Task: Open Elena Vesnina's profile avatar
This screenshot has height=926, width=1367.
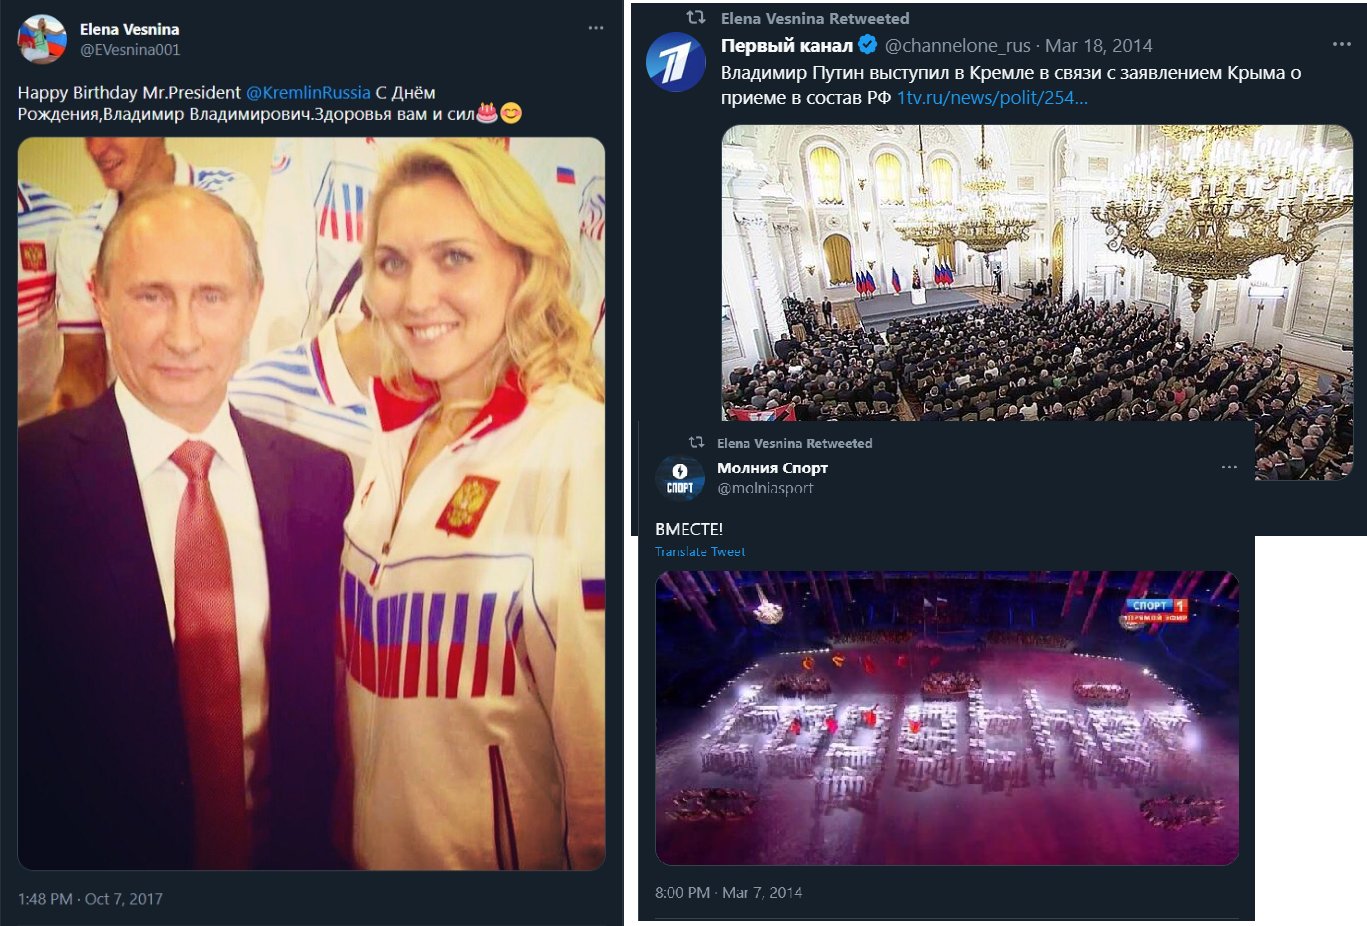Action: pyautogui.click(x=42, y=40)
